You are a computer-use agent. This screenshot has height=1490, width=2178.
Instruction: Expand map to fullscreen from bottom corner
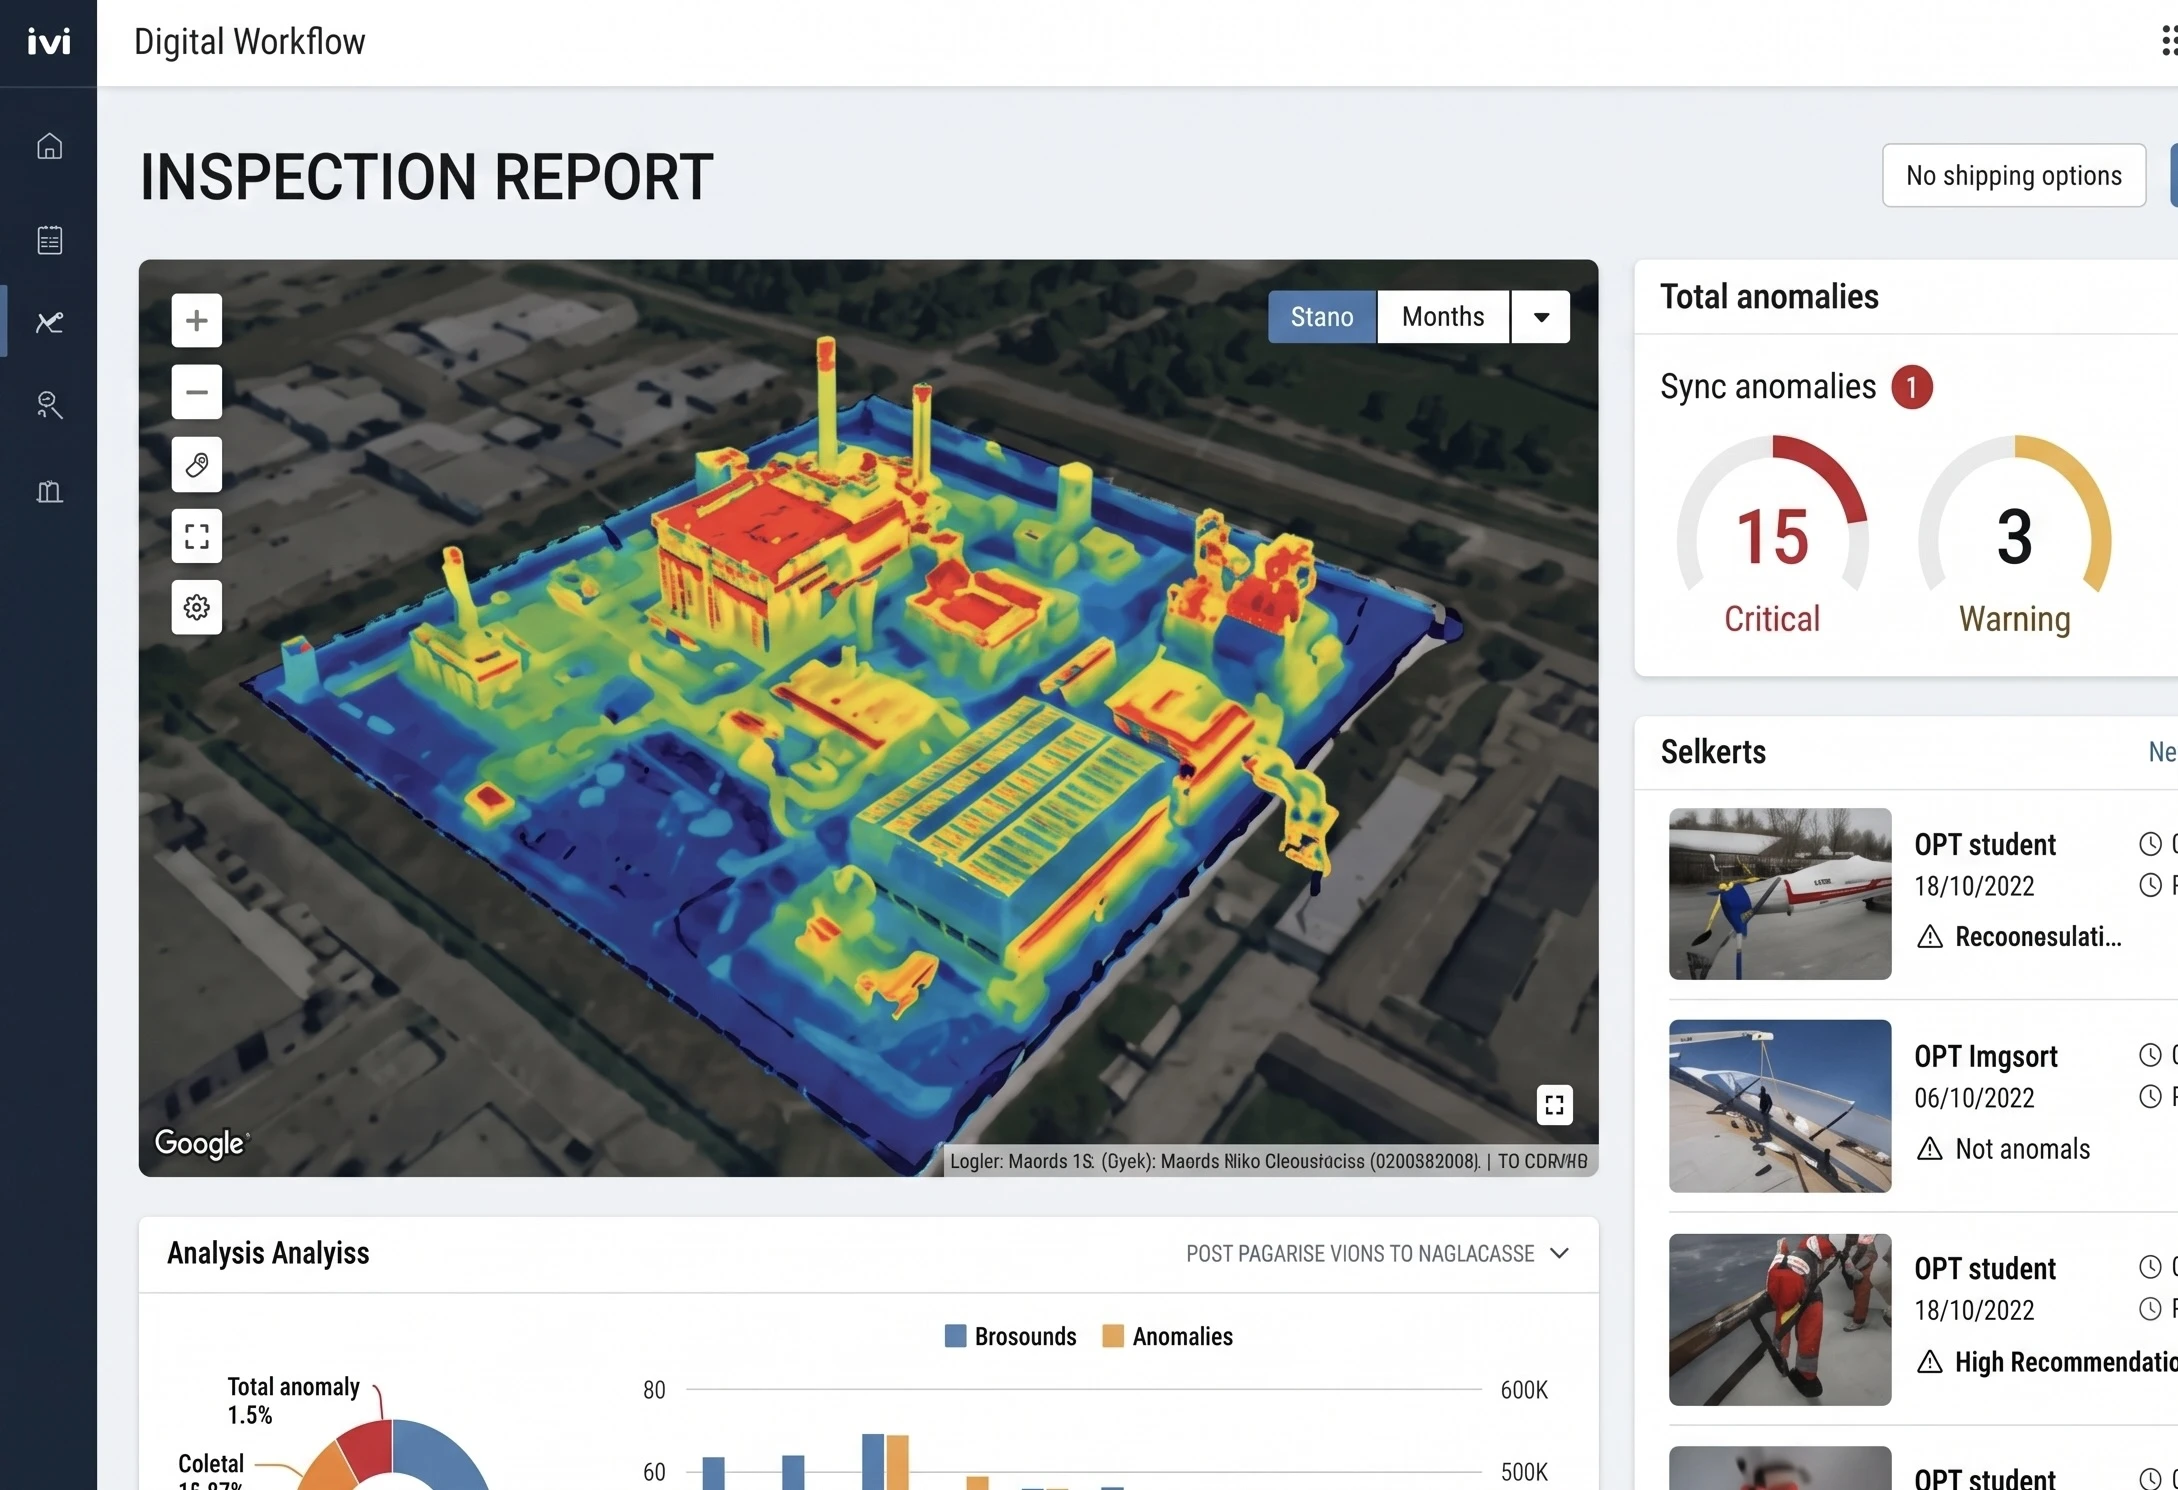point(1554,1105)
